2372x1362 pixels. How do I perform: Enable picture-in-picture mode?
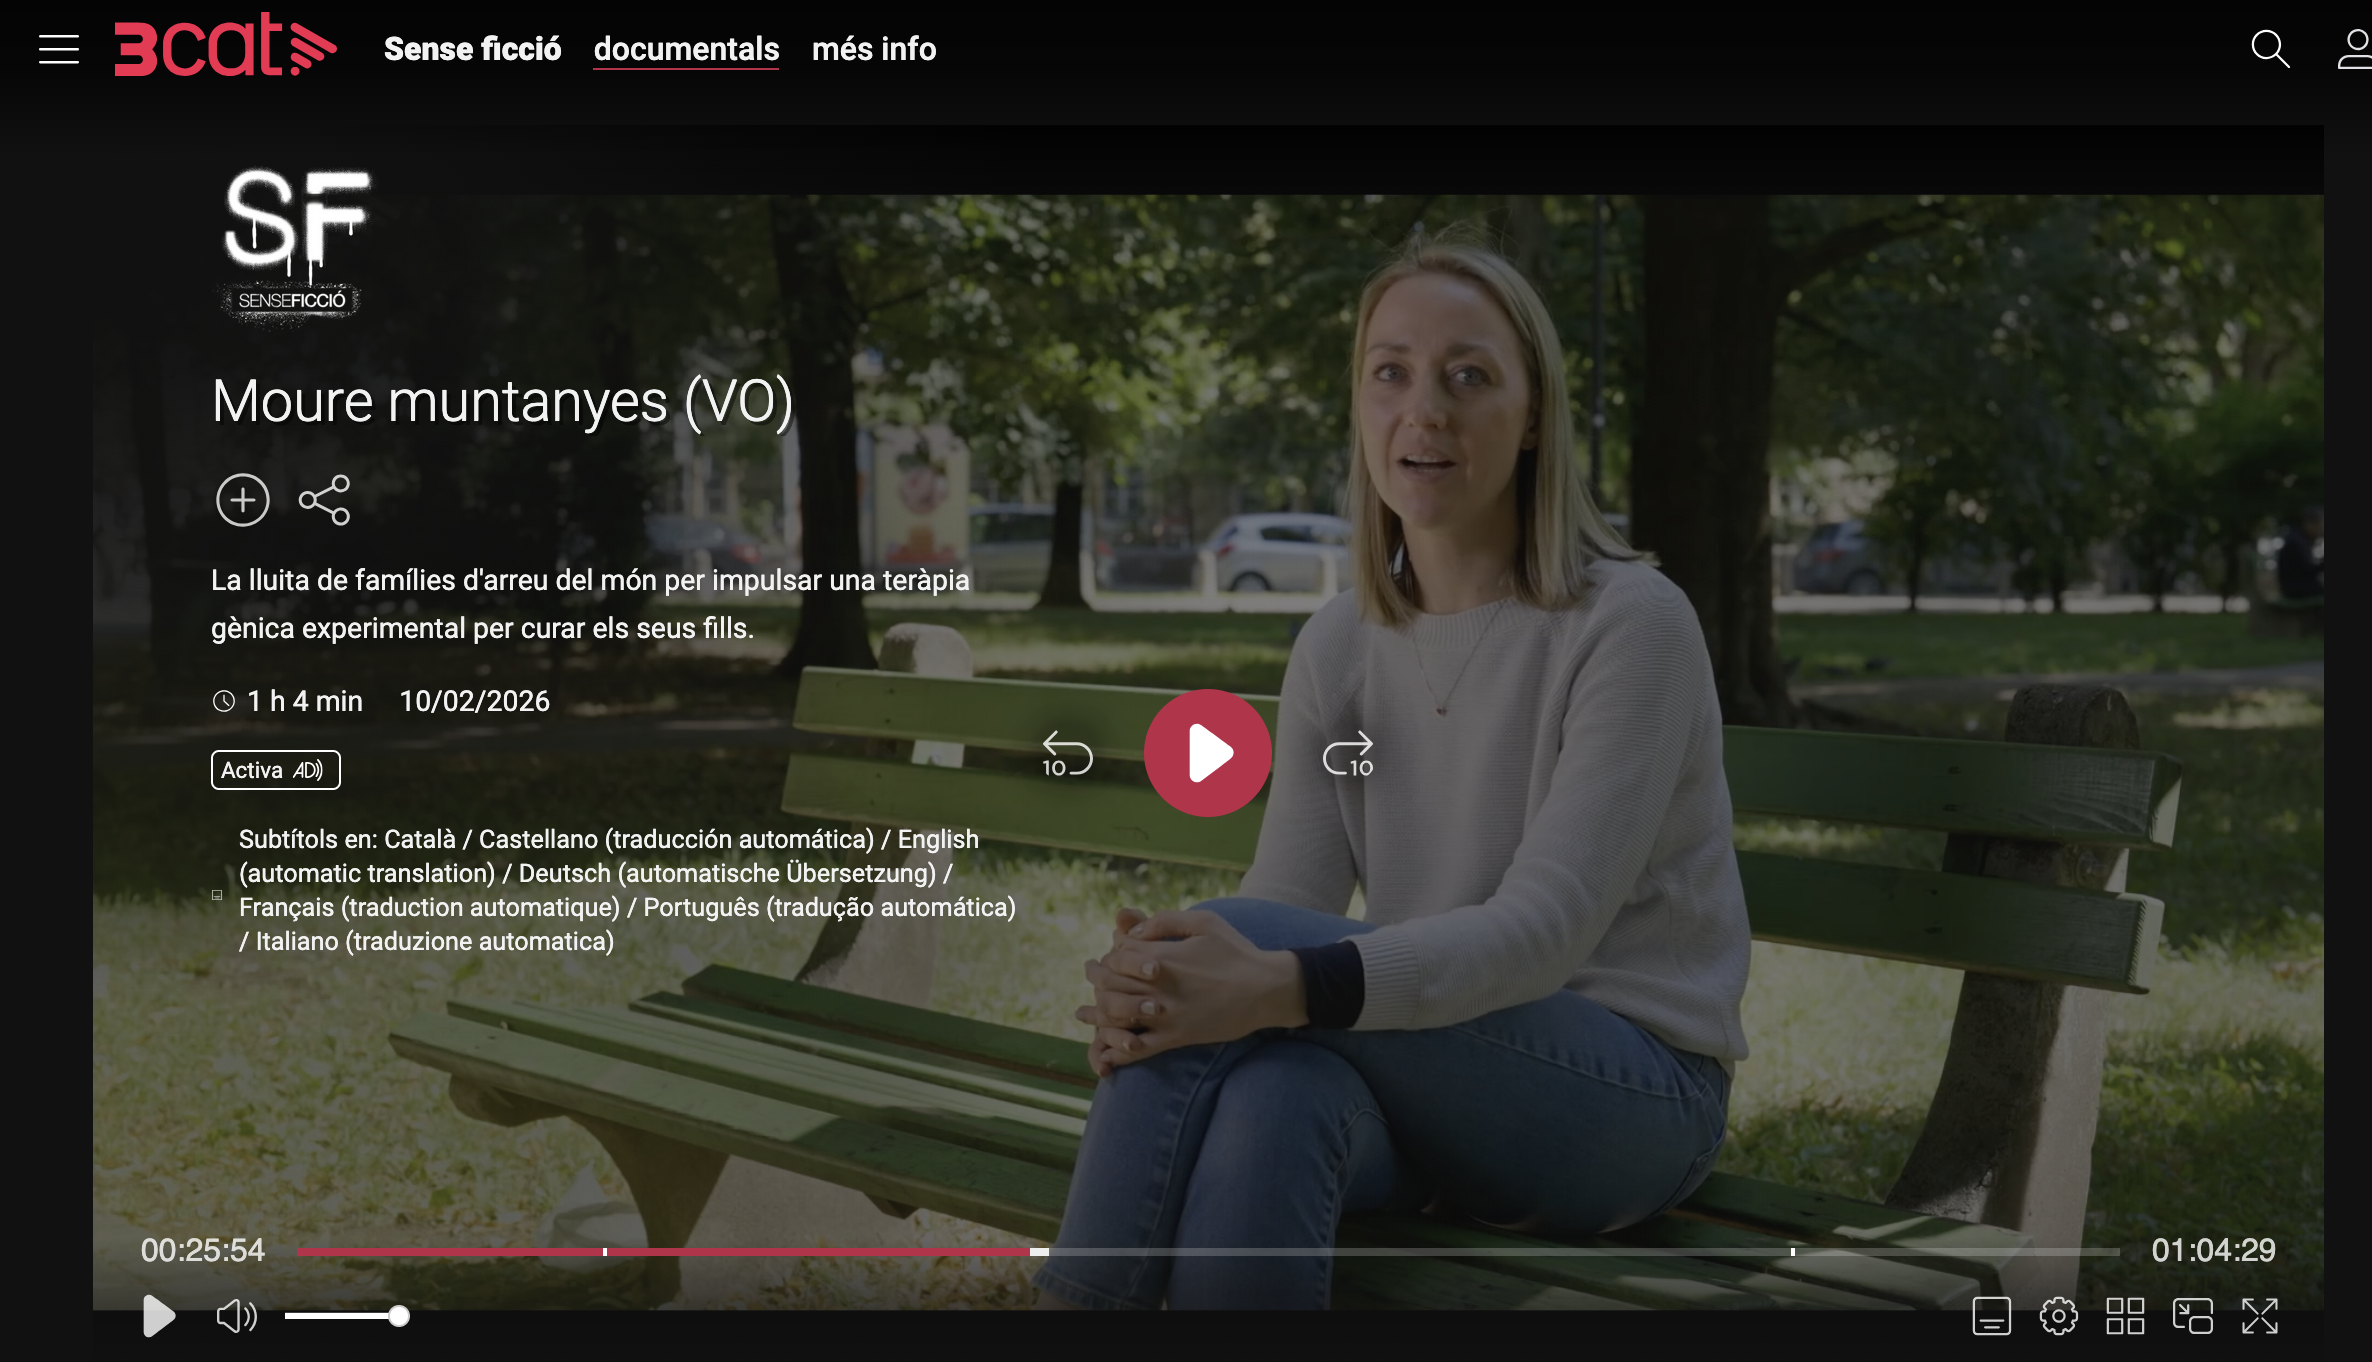[2192, 1316]
